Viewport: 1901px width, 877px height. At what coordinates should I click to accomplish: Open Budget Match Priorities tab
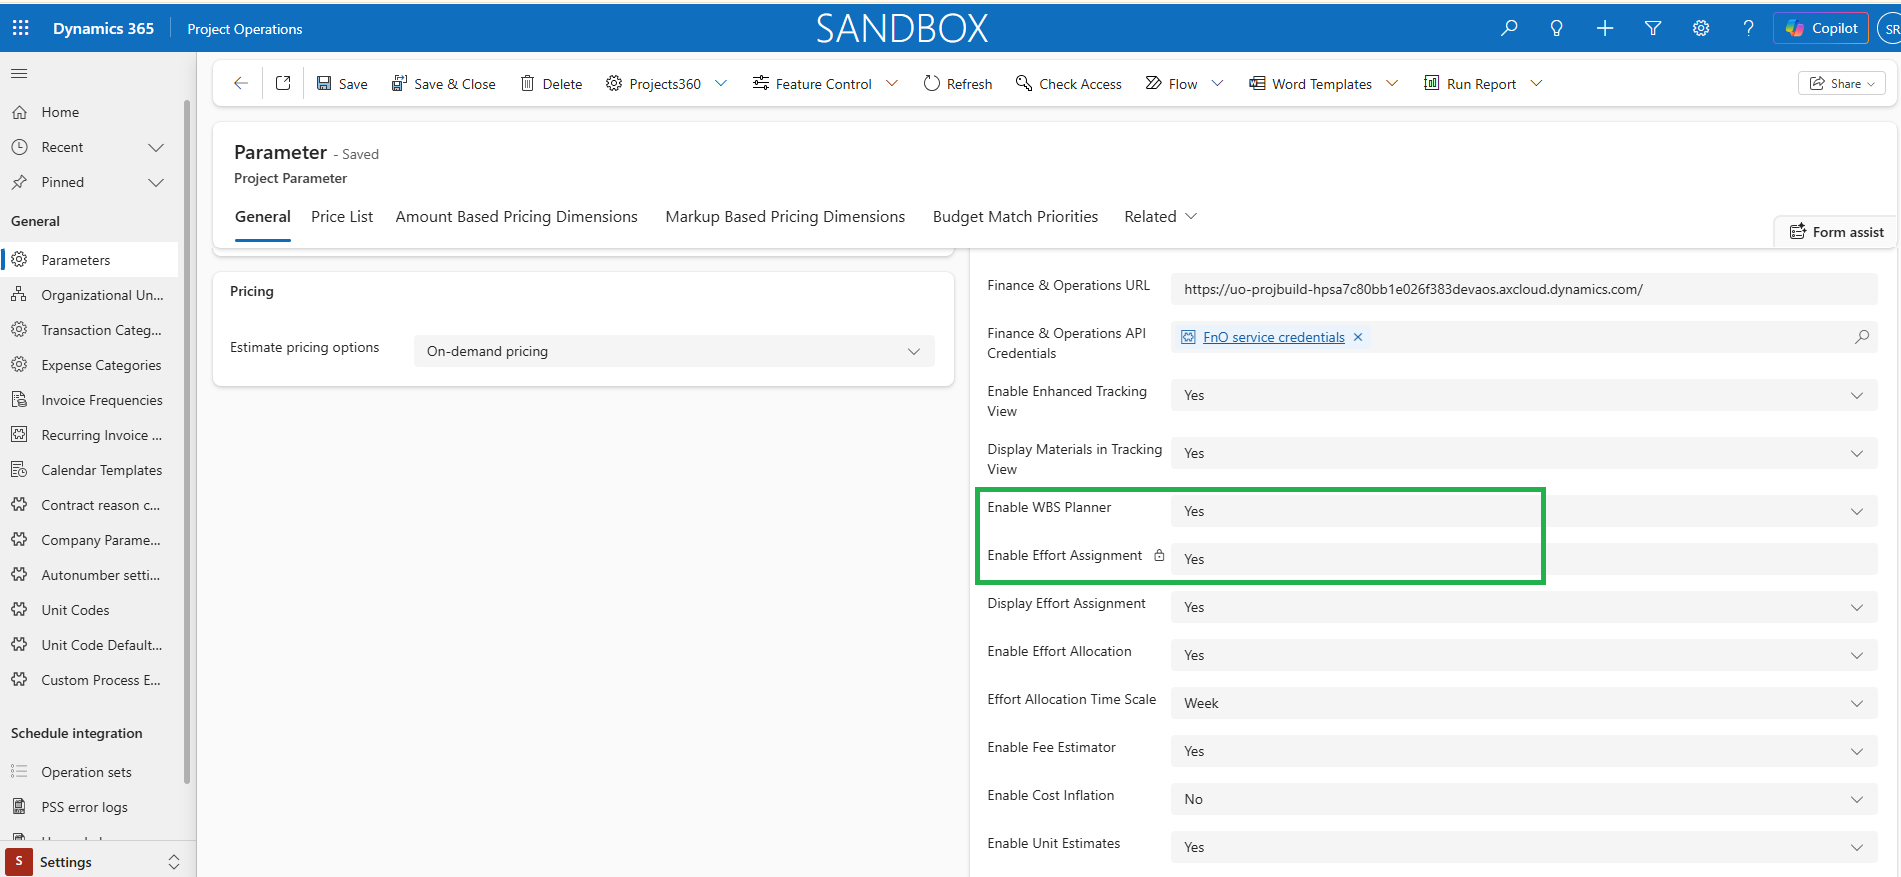click(x=1015, y=217)
